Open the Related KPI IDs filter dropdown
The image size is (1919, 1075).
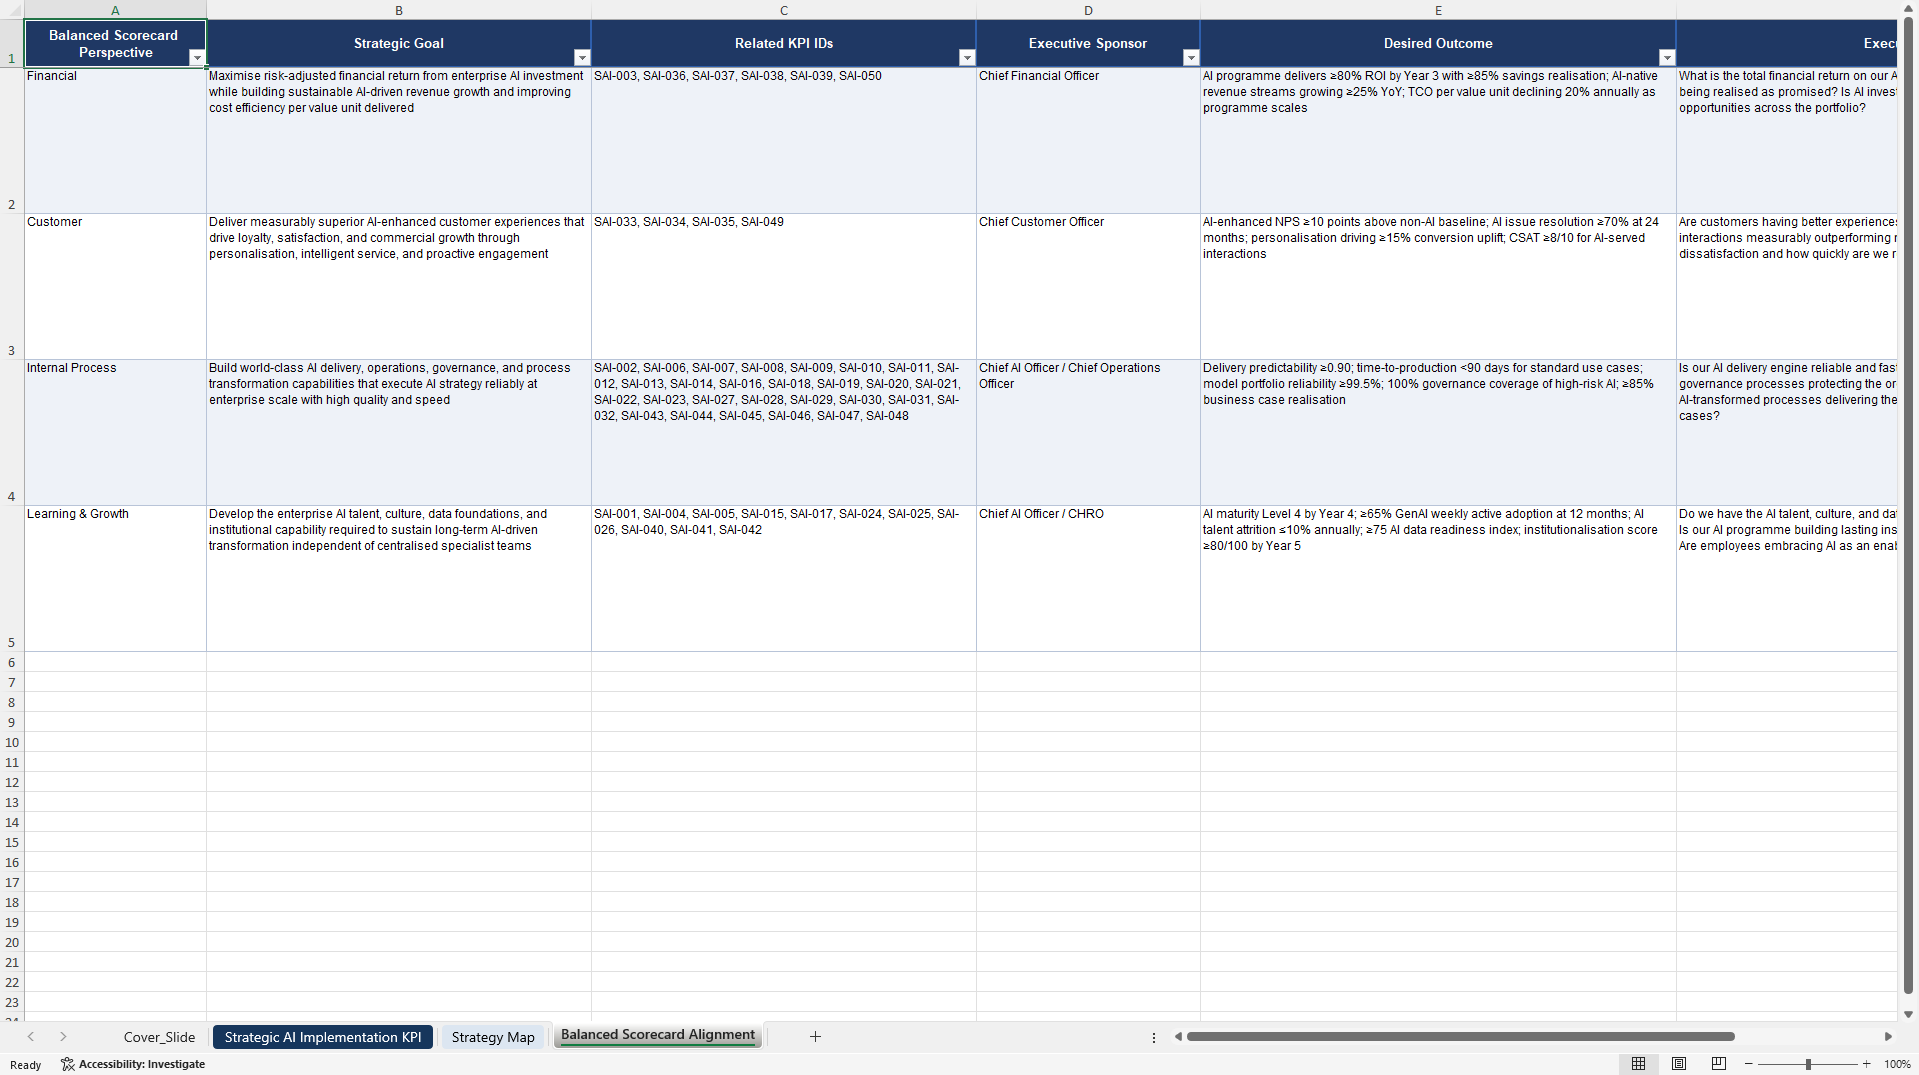(x=967, y=58)
